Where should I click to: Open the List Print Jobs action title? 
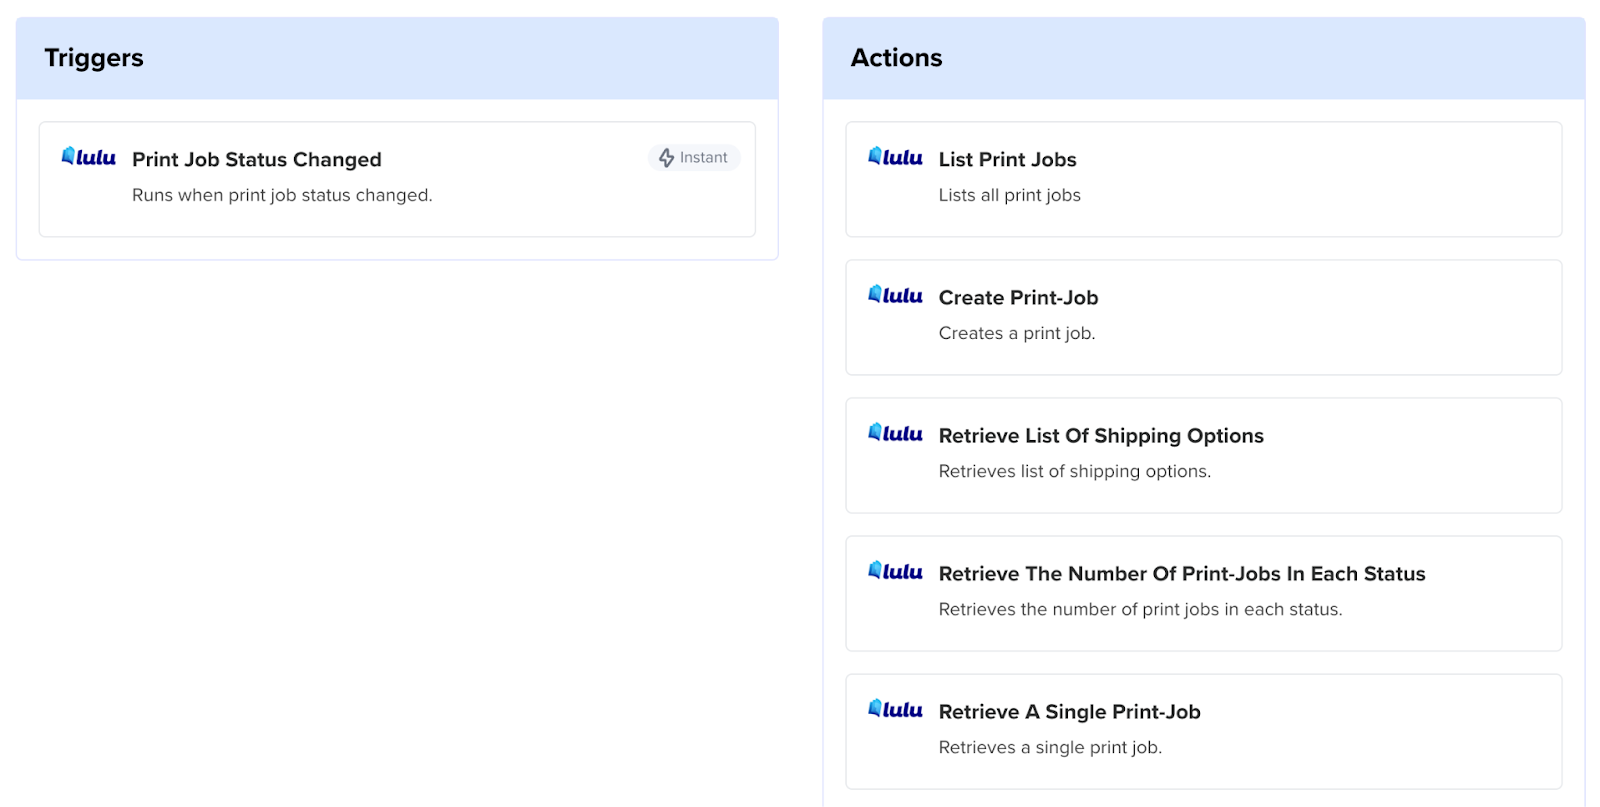click(1007, 160)
